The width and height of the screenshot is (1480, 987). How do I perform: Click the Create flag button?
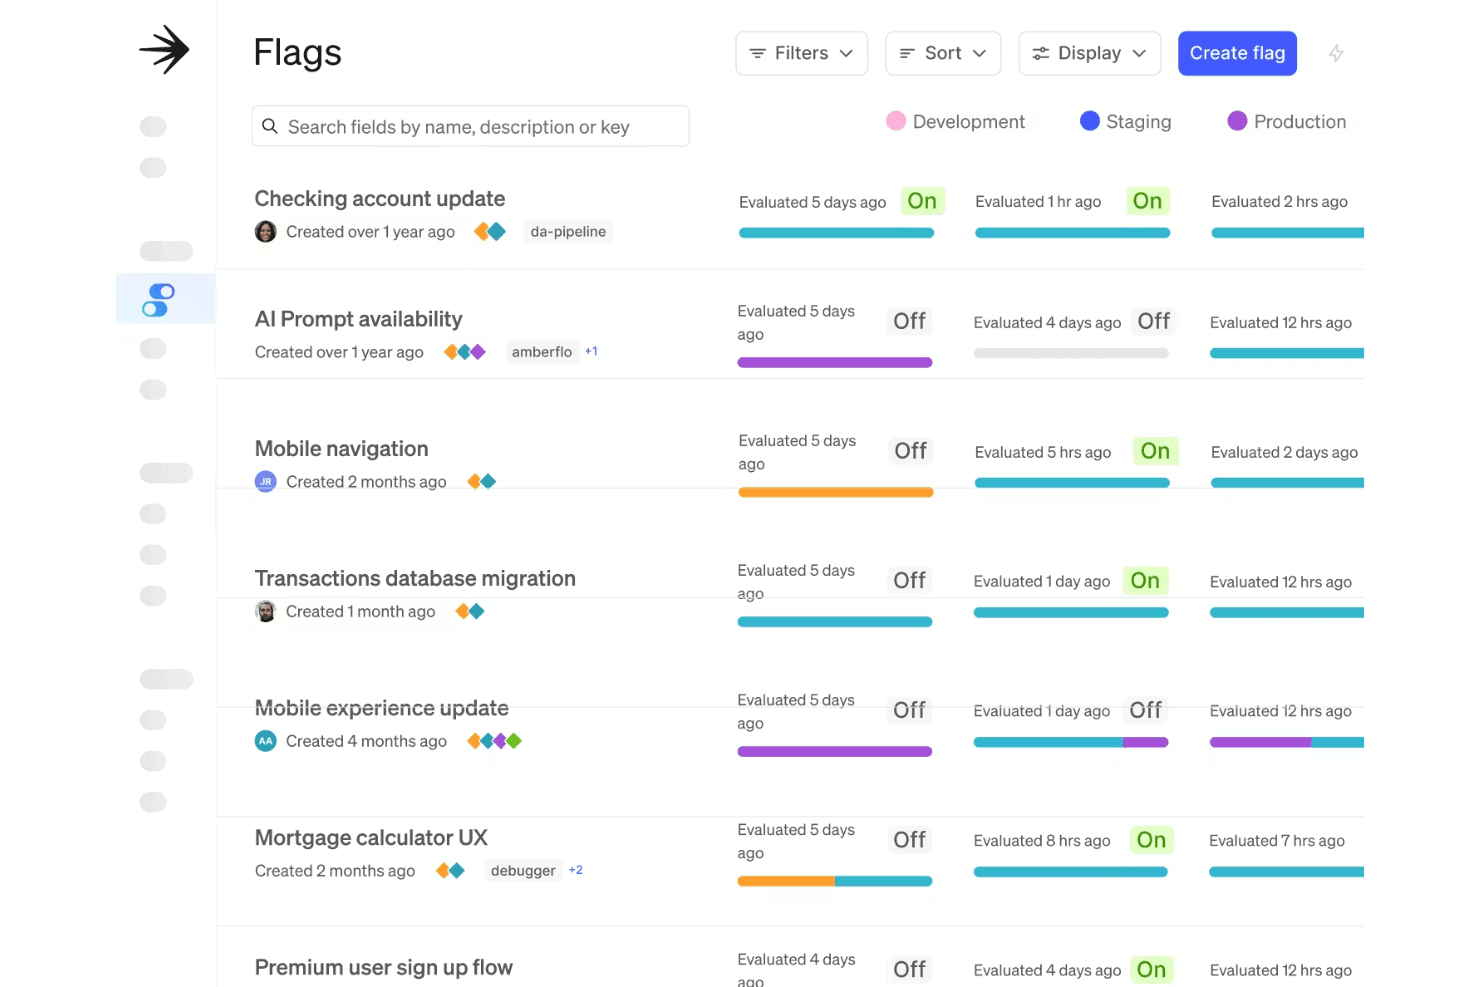(1237, 54)
